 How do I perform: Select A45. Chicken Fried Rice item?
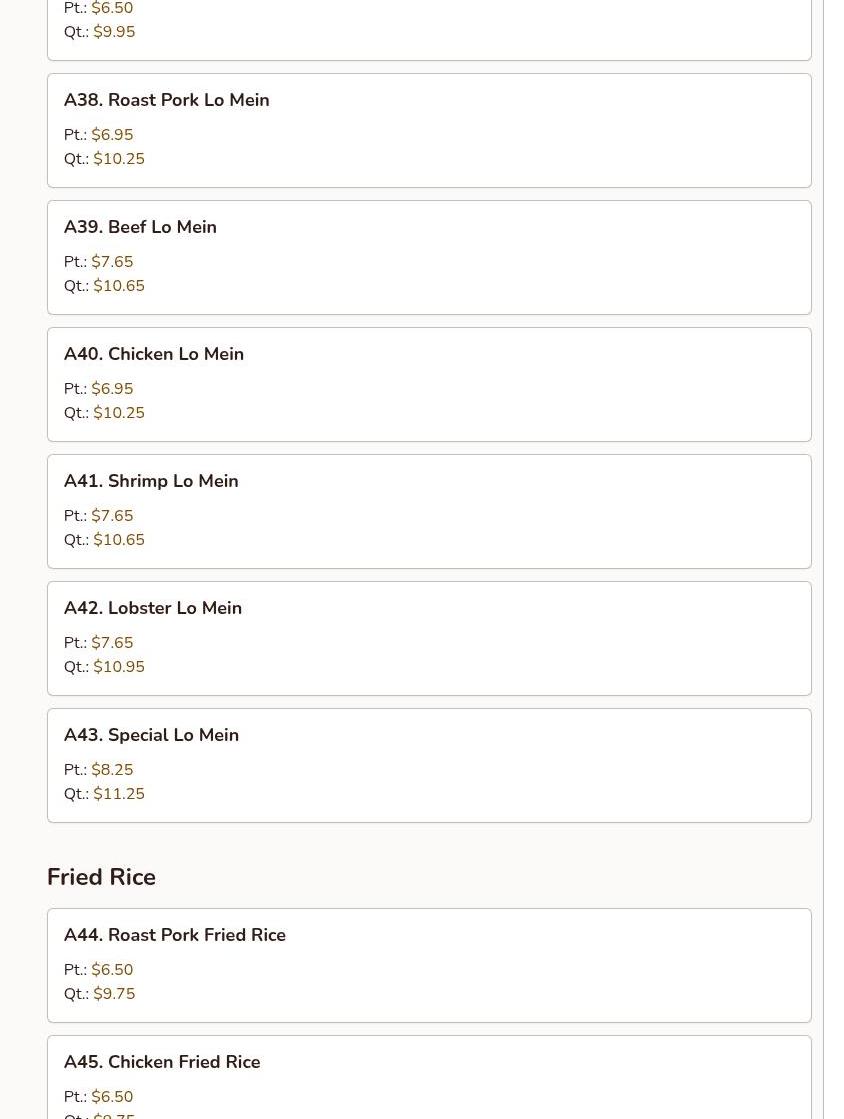(162, 1062)
